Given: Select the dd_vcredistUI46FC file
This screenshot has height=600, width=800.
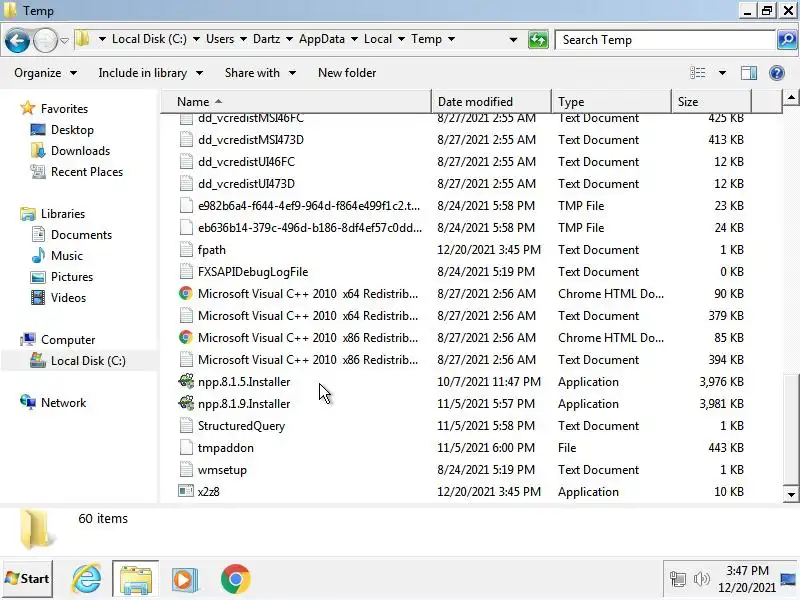Looking at the screenshot, I should pyautogui.click(x=246, y=162).
